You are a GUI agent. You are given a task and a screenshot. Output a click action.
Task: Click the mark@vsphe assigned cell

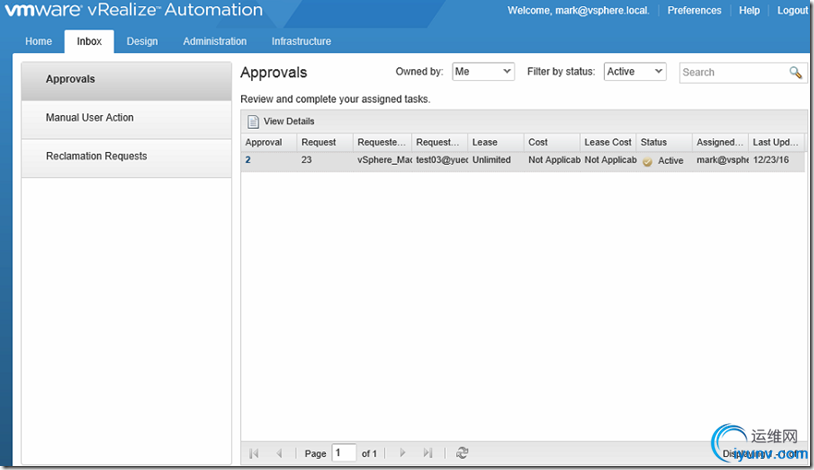[720, 160]
